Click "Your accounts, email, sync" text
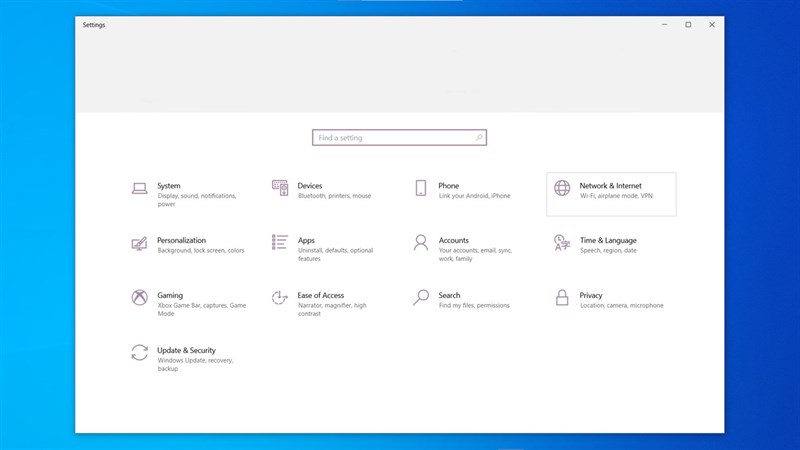Screen dimensions: 800x450 (x=475, y=251)
